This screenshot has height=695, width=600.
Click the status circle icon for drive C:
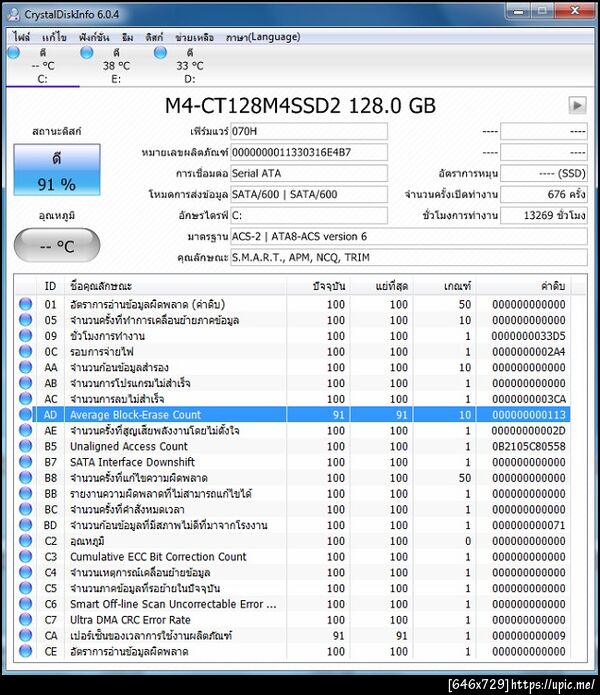pos(14,53)
